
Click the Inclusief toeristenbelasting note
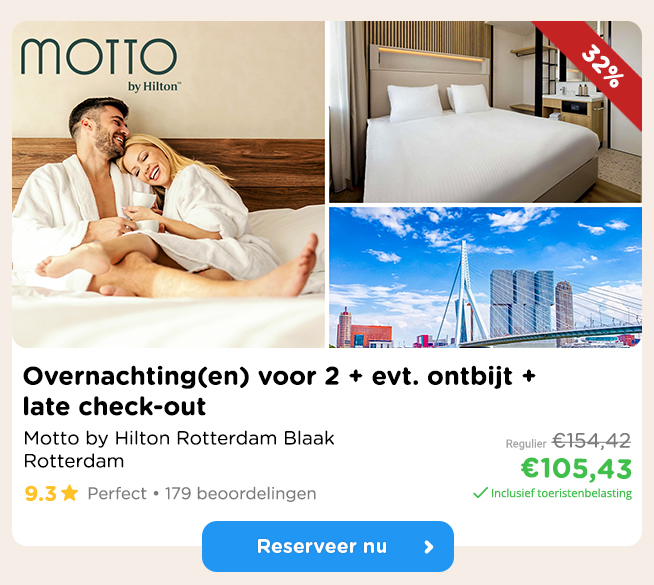click(561, 493)
